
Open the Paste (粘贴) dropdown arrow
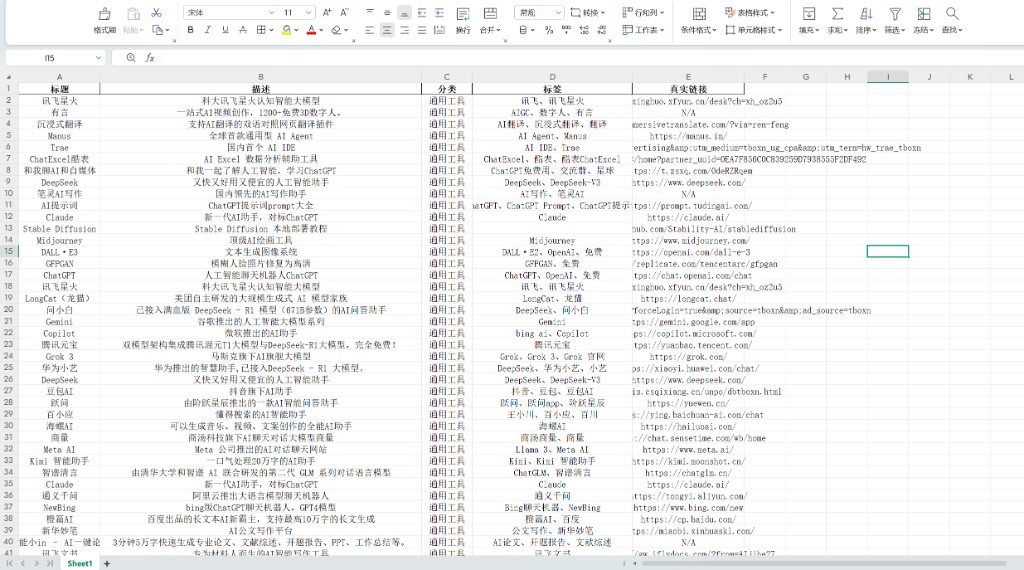point(142,30)
